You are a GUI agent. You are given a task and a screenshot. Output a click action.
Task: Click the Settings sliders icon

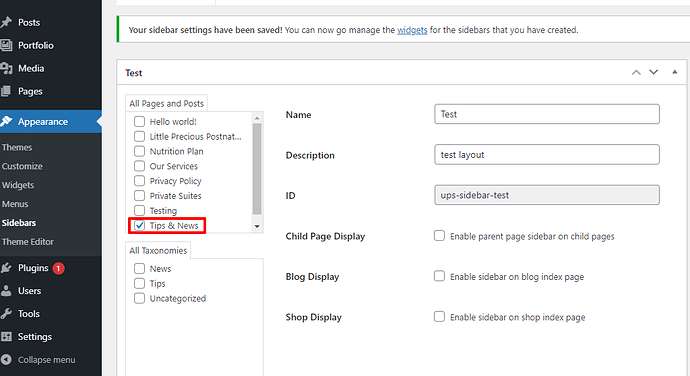point(6,336)
